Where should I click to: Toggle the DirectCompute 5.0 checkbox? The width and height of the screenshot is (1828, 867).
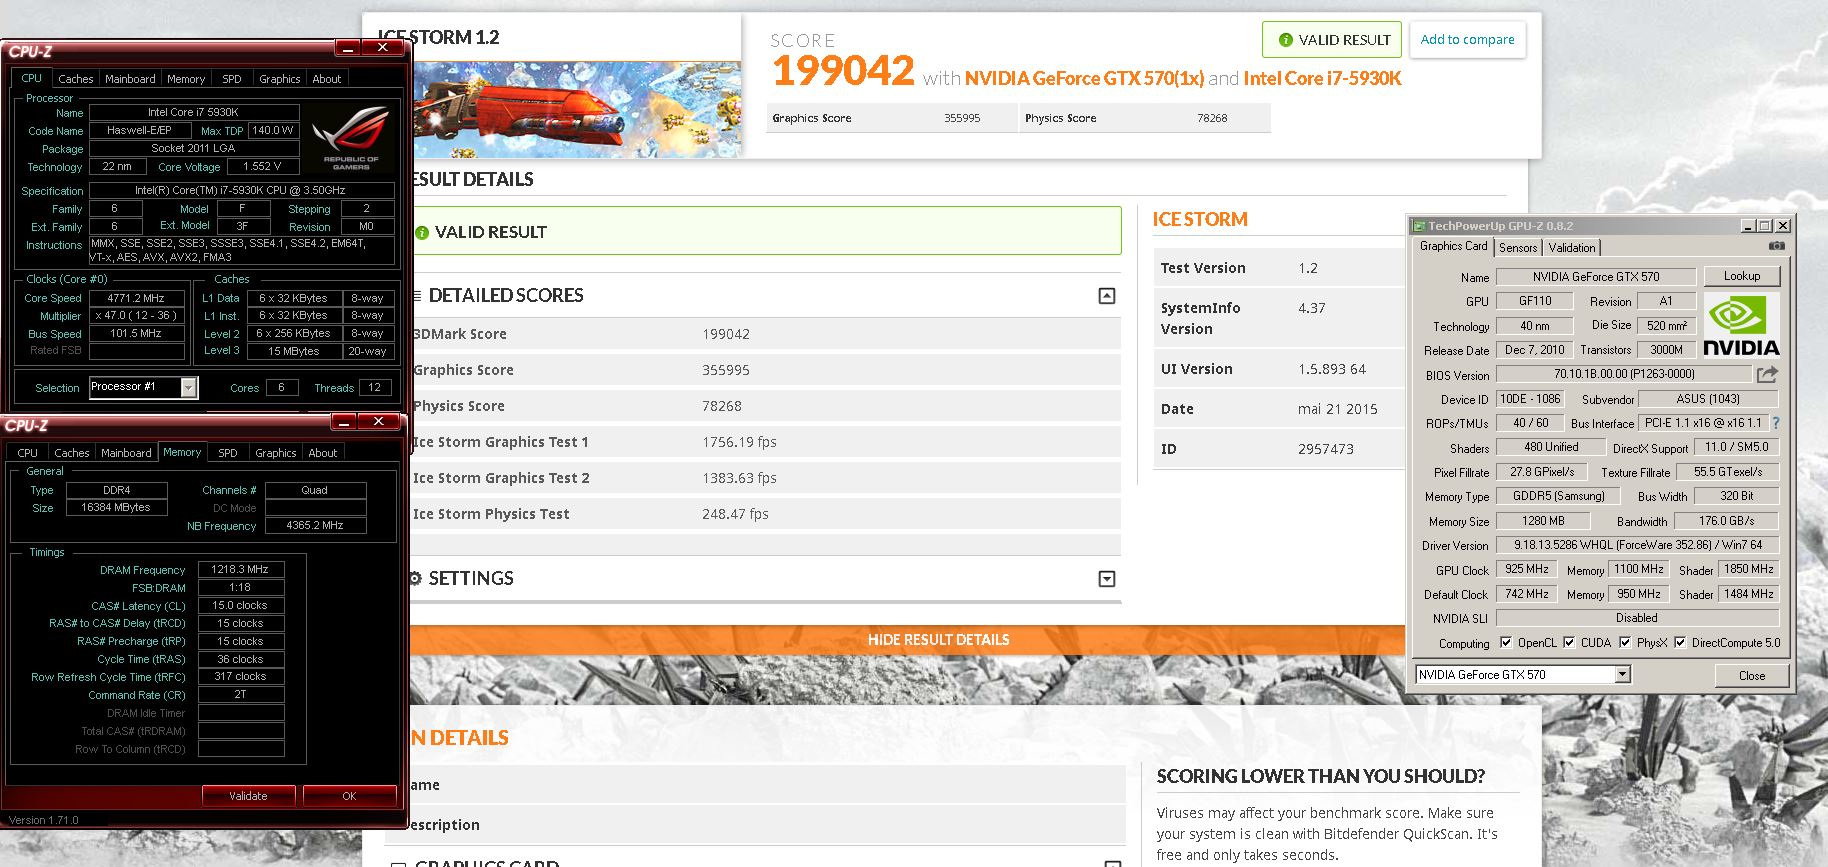(1680, 642)
